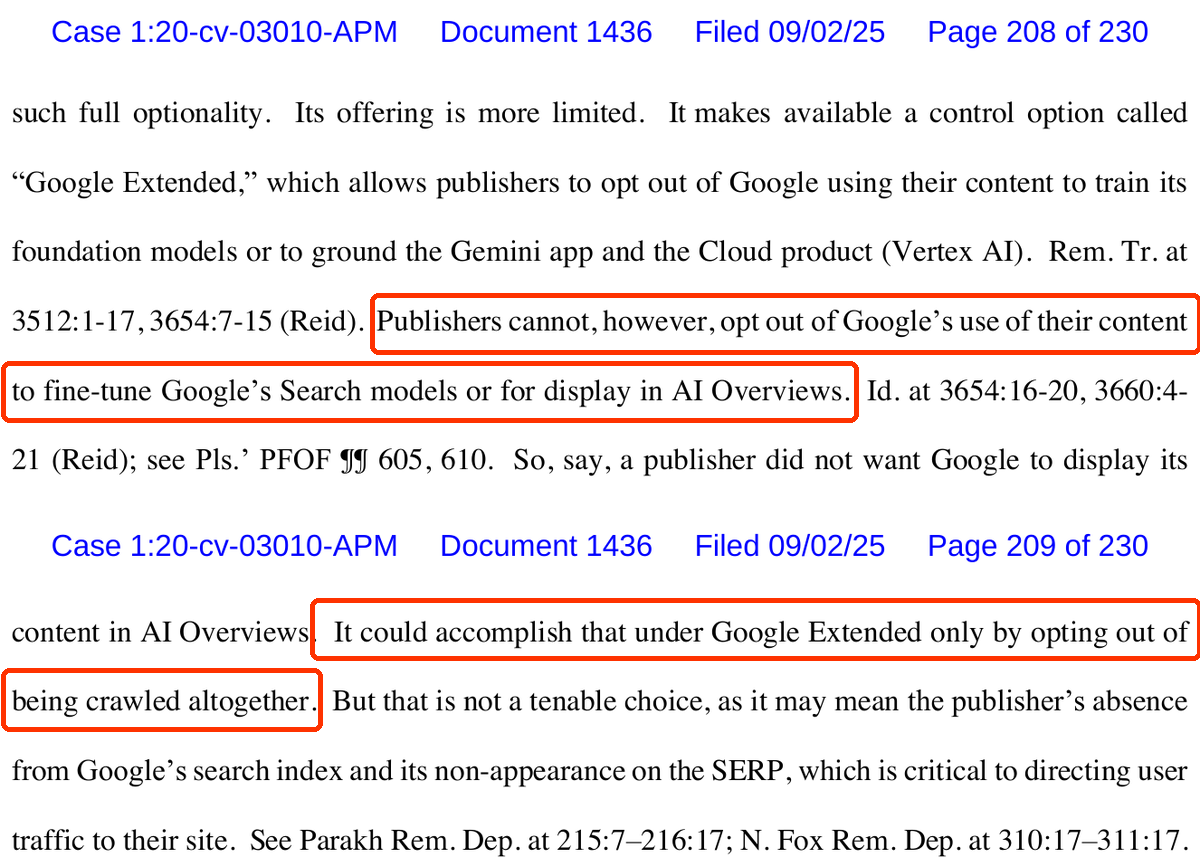Select 'Page 208 of 230' text
This screenshot has height=867, width=1200.
point(1038,32)
